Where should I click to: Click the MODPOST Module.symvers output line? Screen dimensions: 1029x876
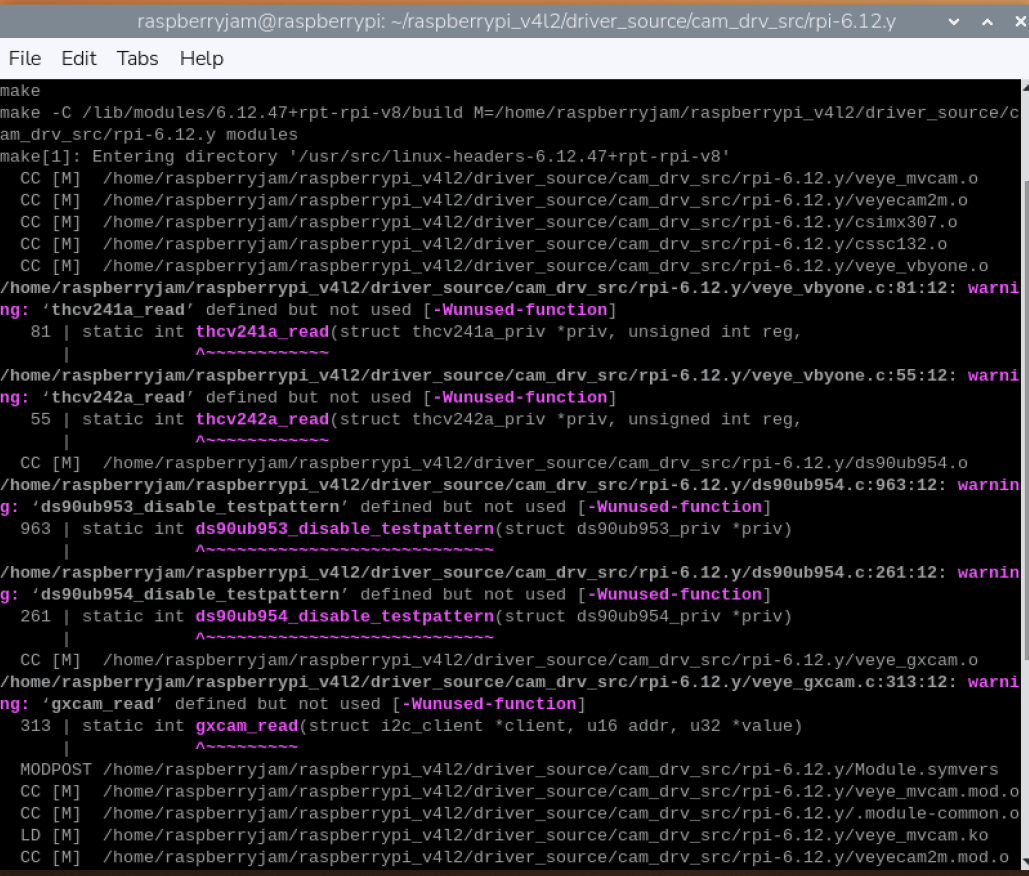tap(509, 770)
